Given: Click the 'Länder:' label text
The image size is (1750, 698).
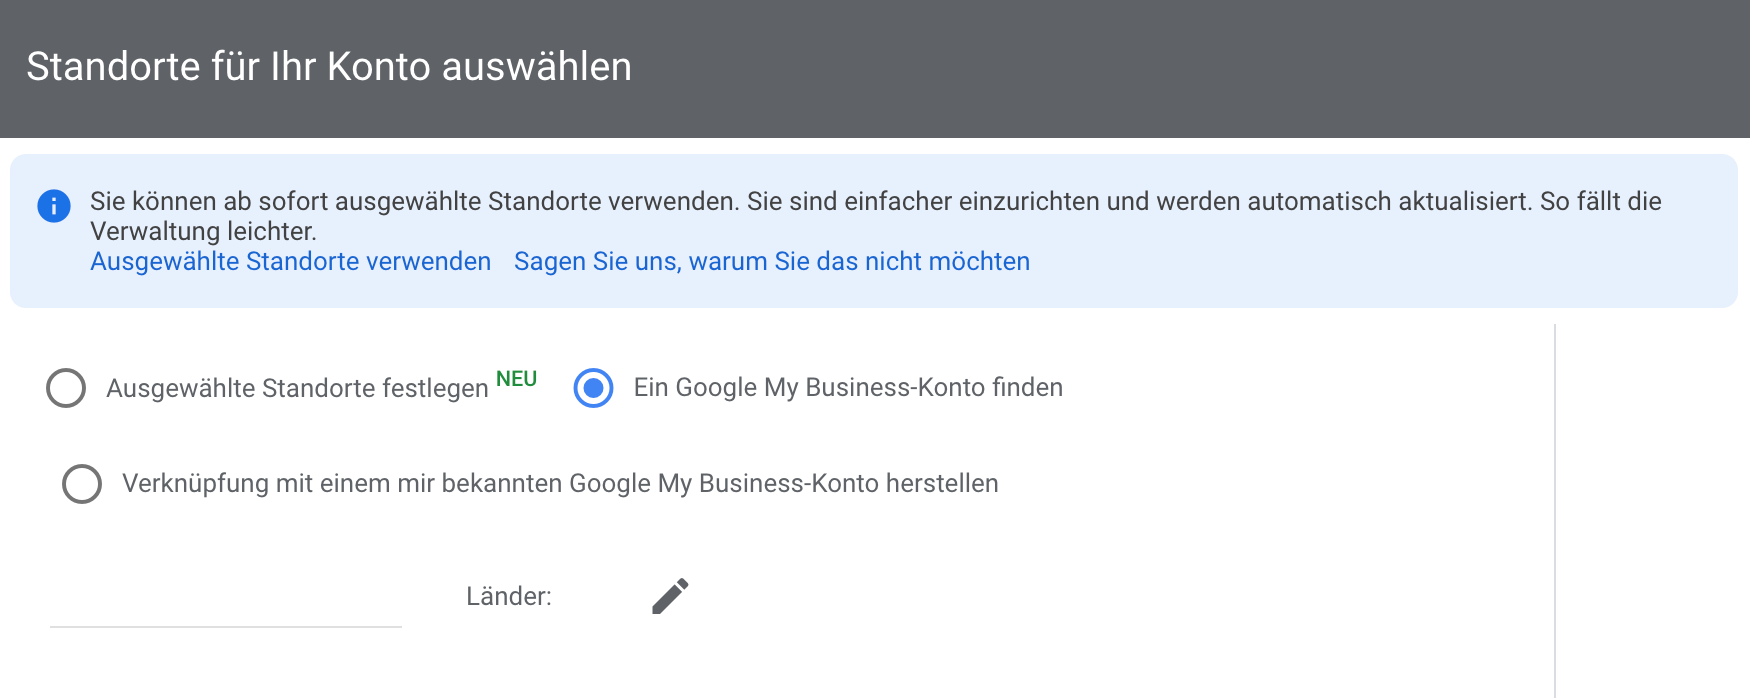Looking at the screenshot, I should [x=509, y=596].
